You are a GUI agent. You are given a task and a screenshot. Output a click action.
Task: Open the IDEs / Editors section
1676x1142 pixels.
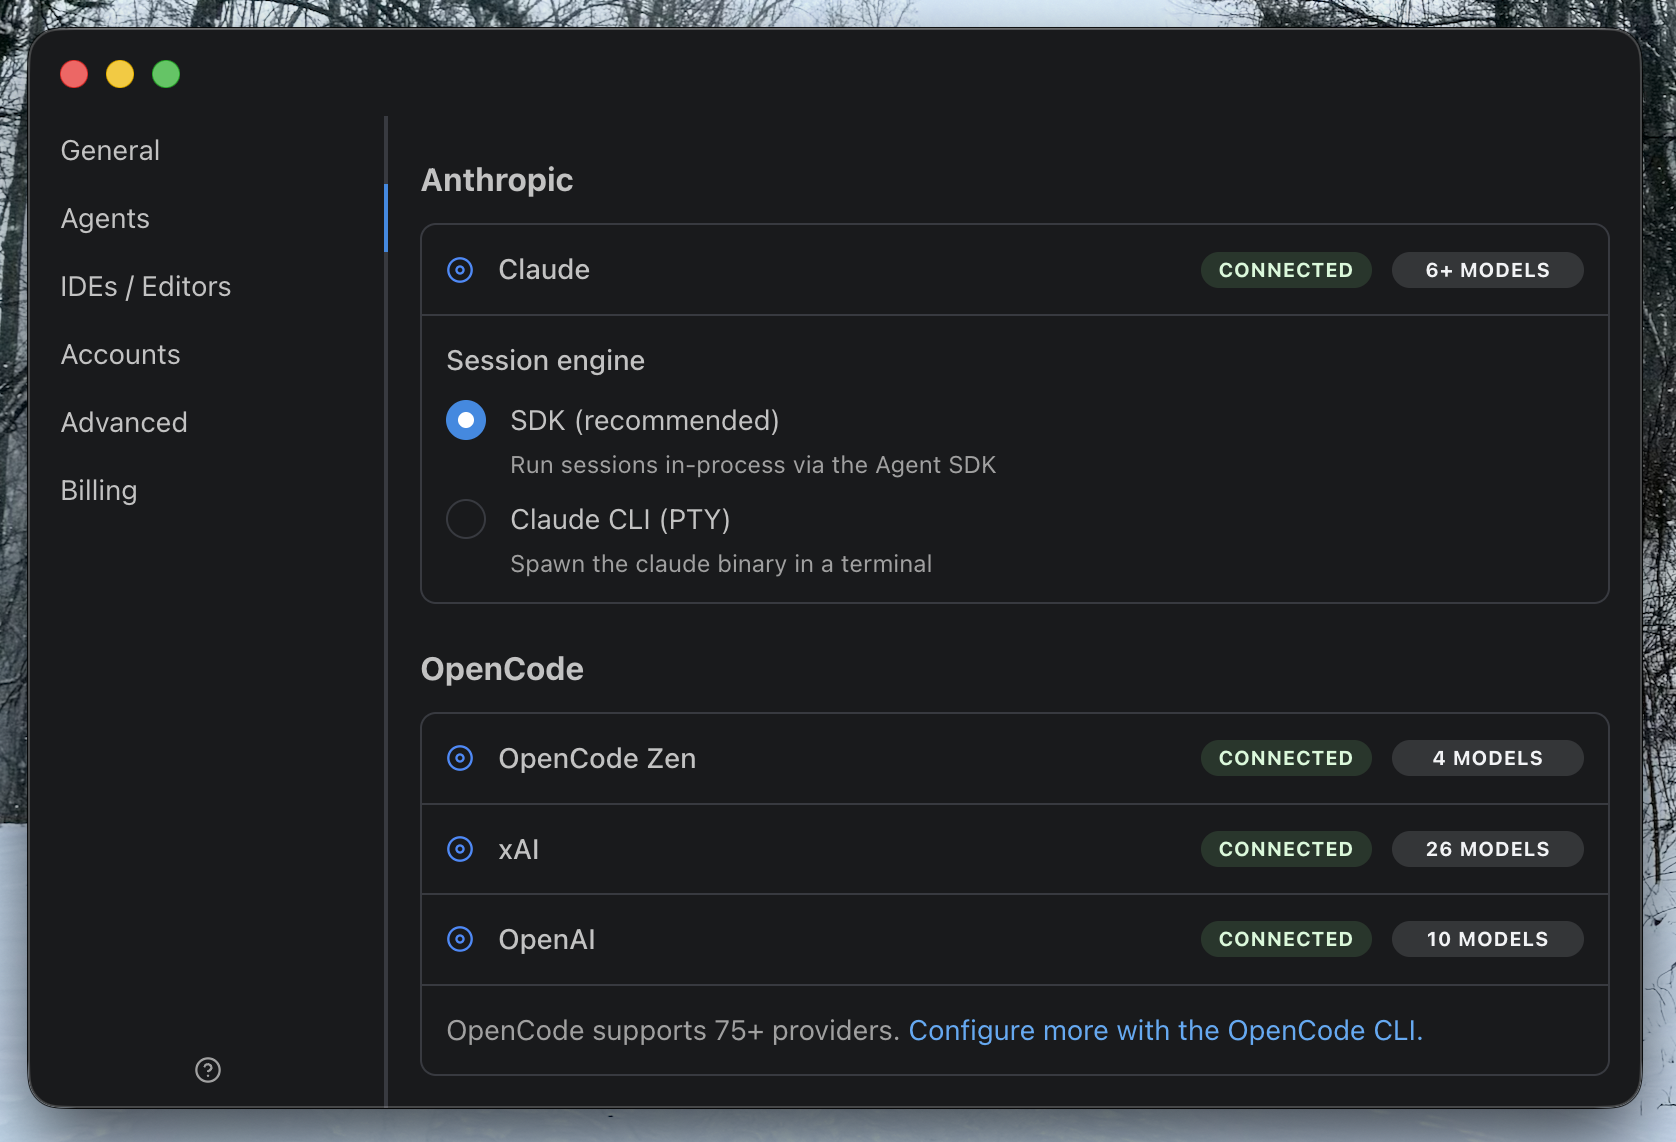pyautogui.click(x=146, y=286)
